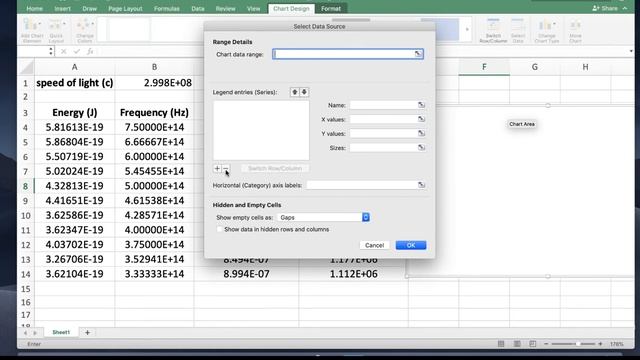The height and width of the screenshot is (360, 640).
Task: Select the 'speed of light (c)' cell
Action: 74,83
